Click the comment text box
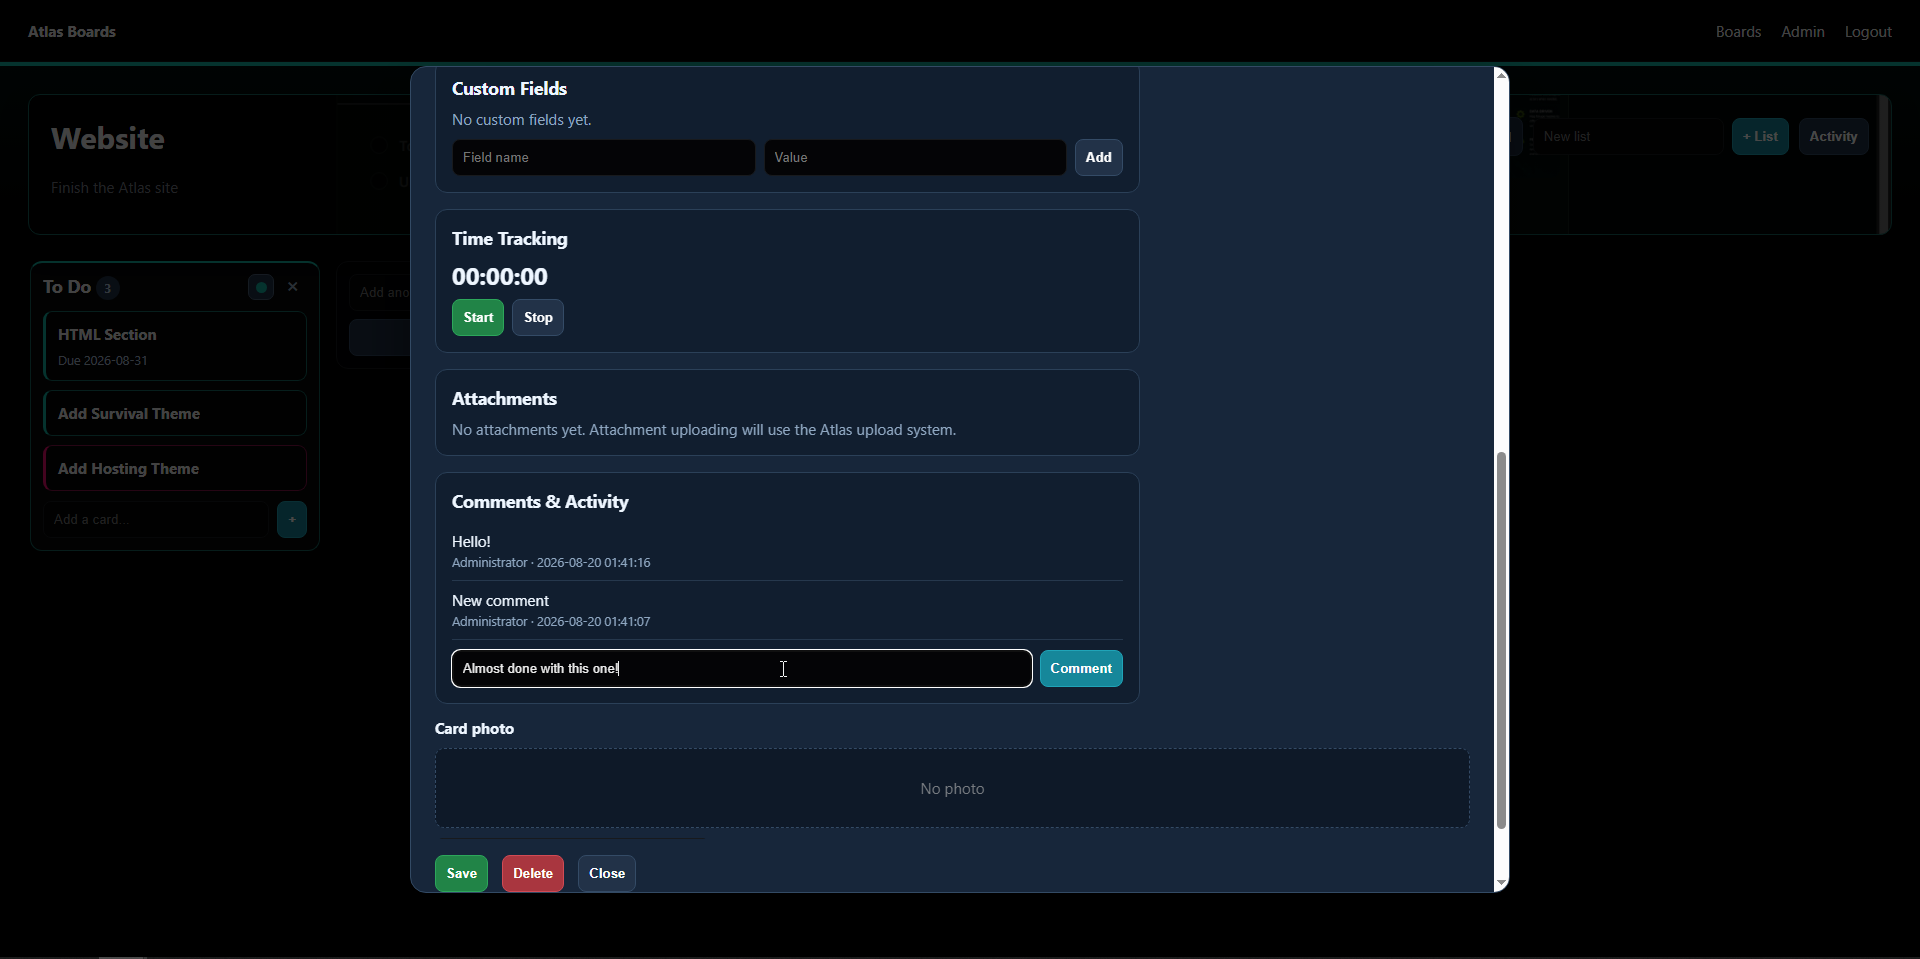Image resolution: width=1920 pixels, height=959 pixels. [x=741, y=668]
